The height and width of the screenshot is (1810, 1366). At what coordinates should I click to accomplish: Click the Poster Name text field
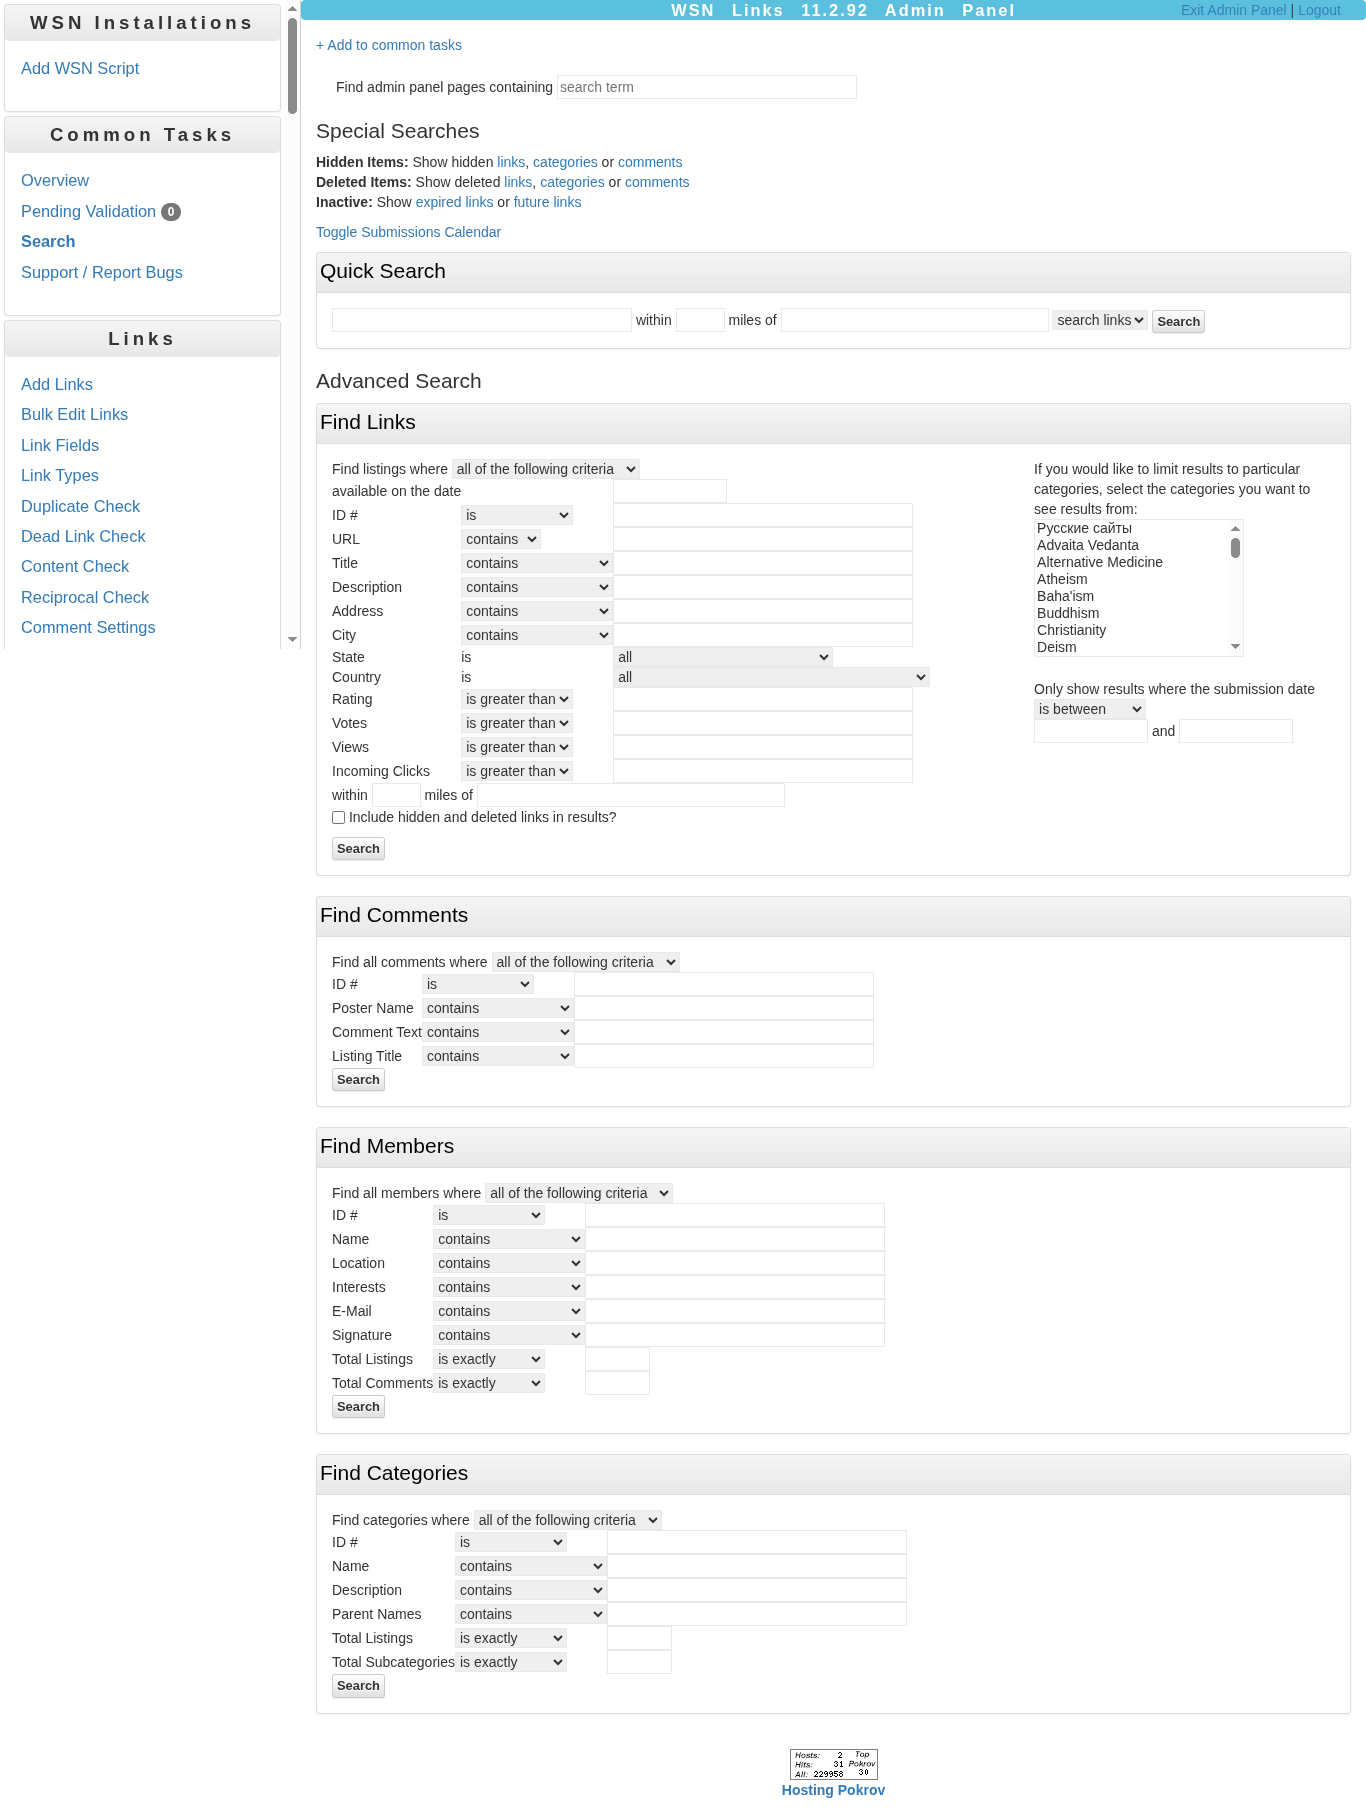pyautogui.click(x=724, y=1008)
